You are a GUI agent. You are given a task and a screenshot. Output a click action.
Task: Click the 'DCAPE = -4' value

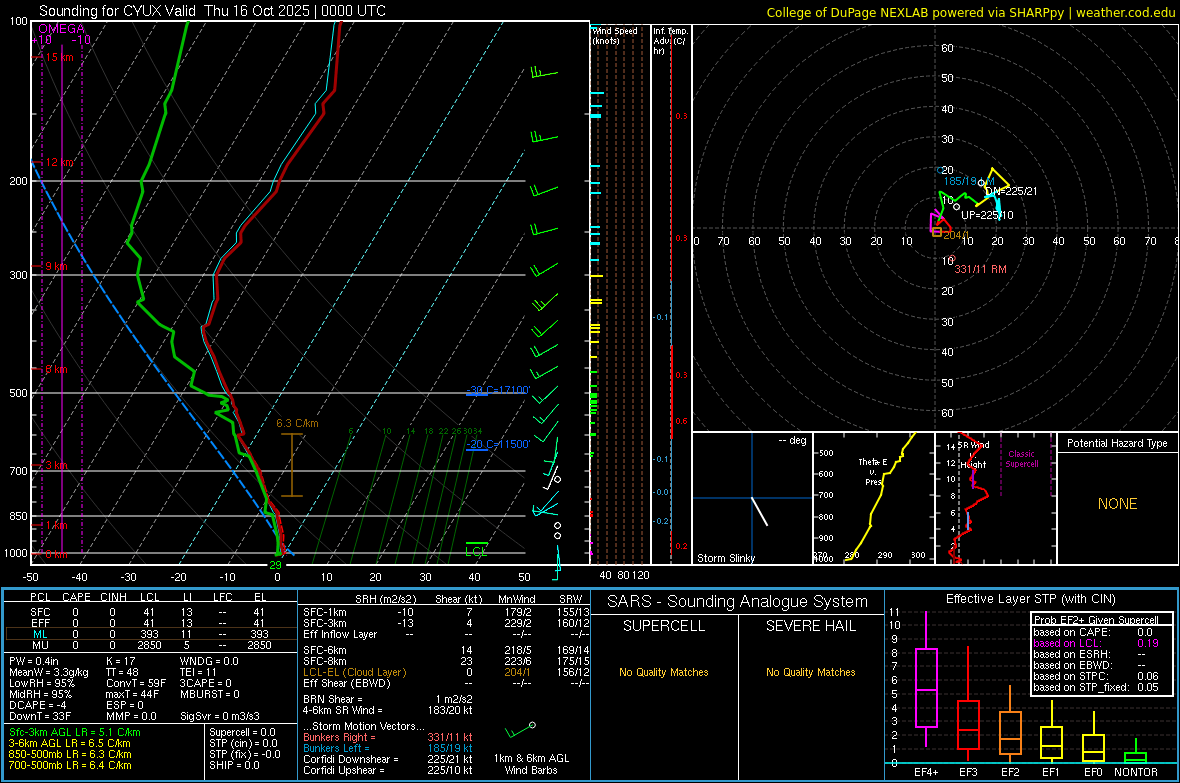pyautogui.click(x=38, y=705)
